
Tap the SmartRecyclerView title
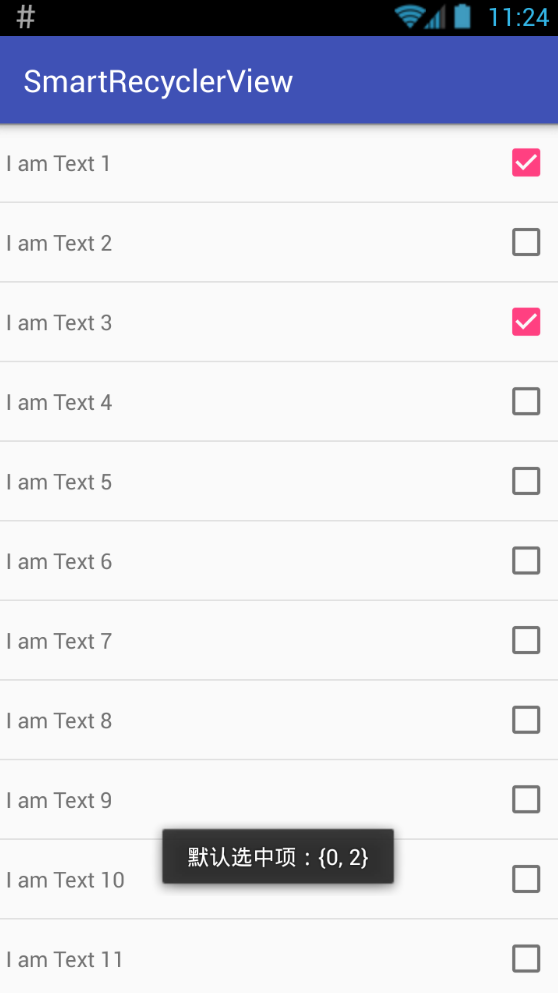(158, 82)
